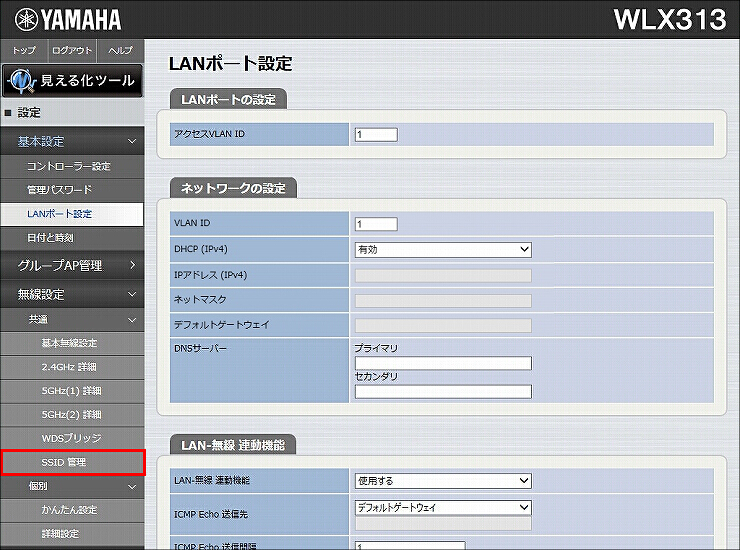The width and height of the screenshot is (740, 550).
Task: Open the ヘルプ help page
Action: click(120, 51)
